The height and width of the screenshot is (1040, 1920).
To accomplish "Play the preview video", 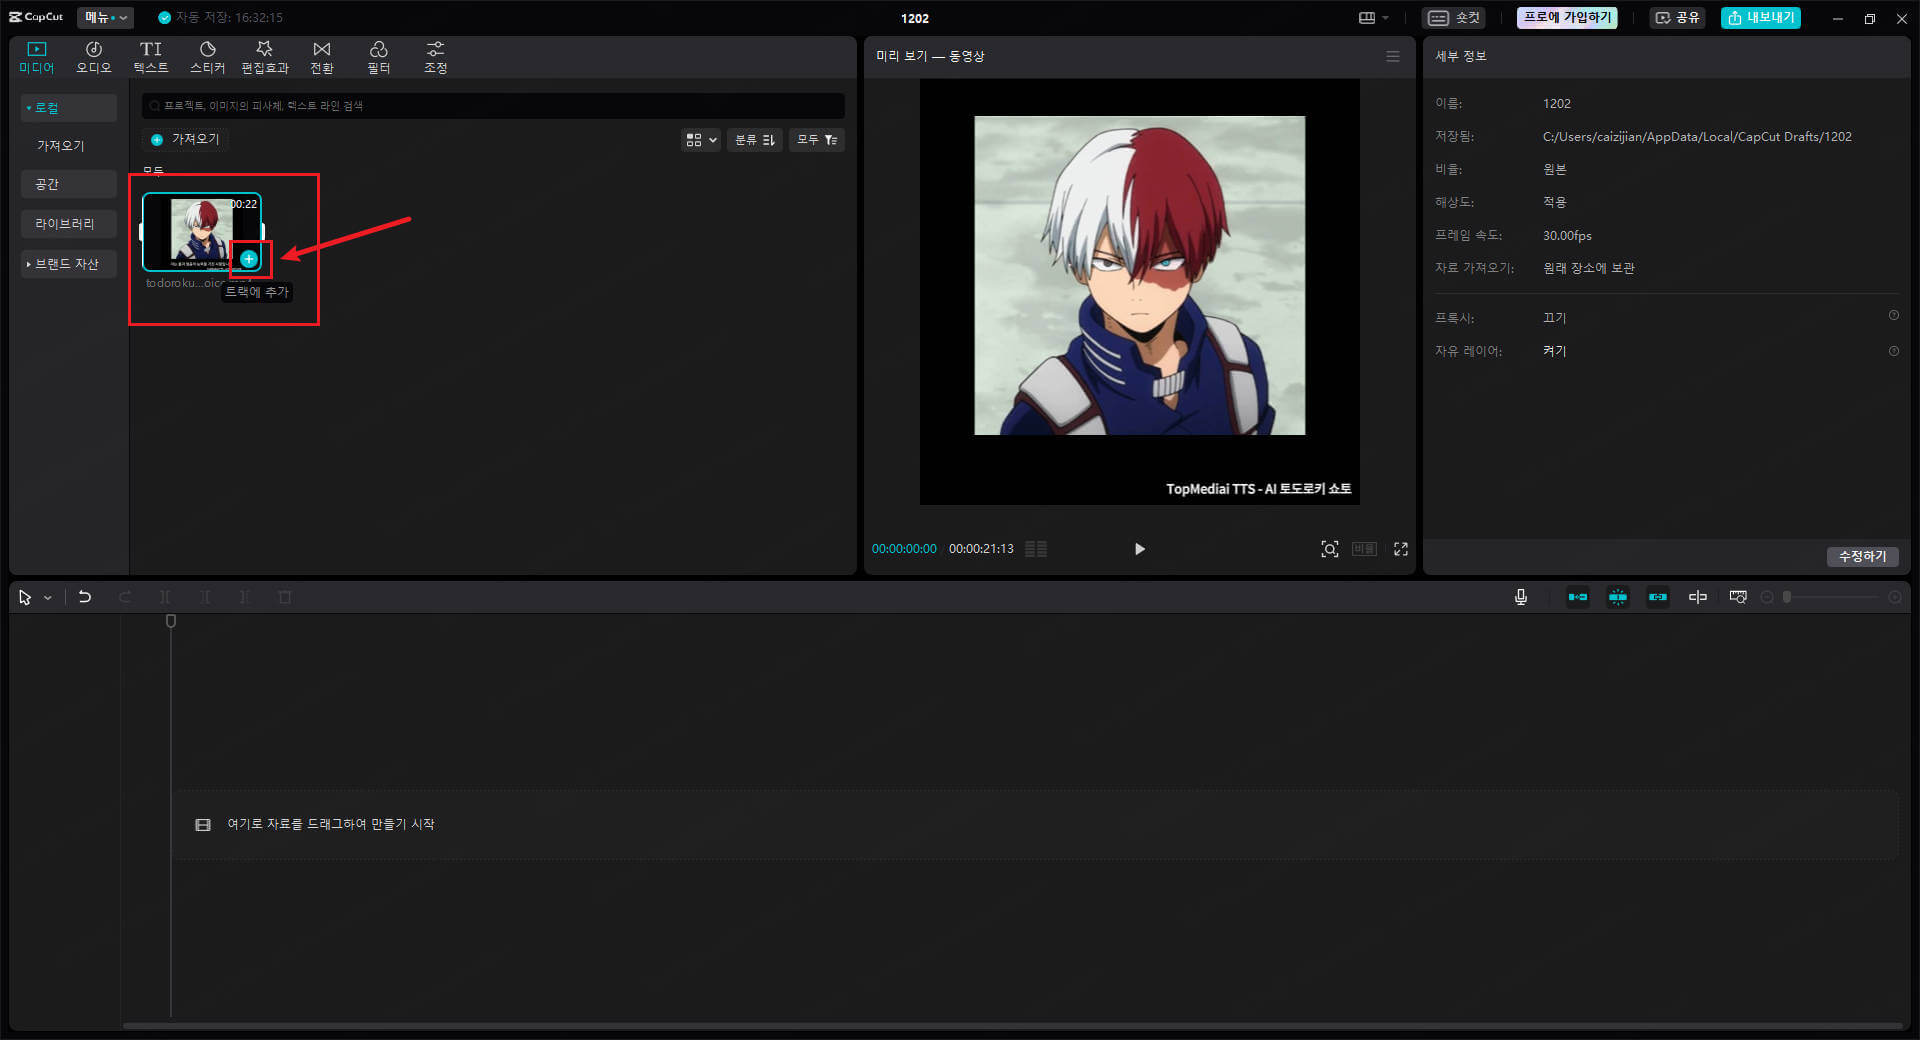I will (x=1140, y=549).
